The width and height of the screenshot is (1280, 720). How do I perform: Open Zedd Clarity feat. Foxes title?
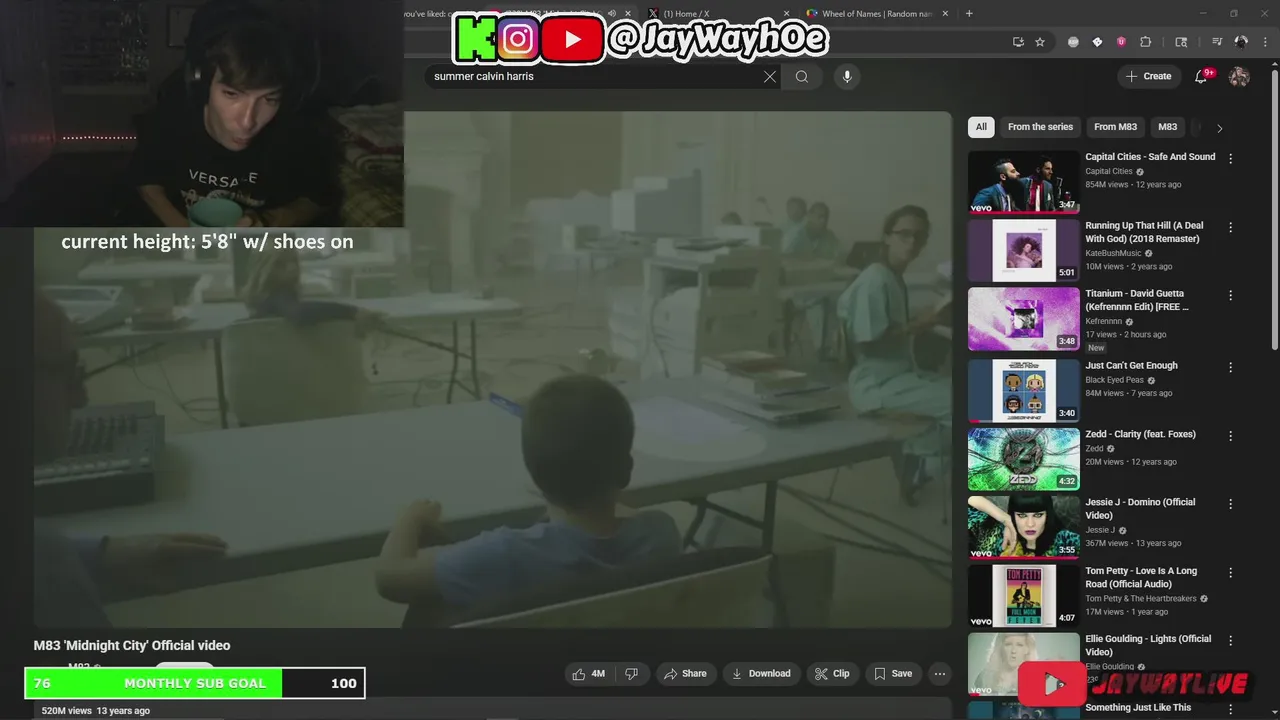1140,435
